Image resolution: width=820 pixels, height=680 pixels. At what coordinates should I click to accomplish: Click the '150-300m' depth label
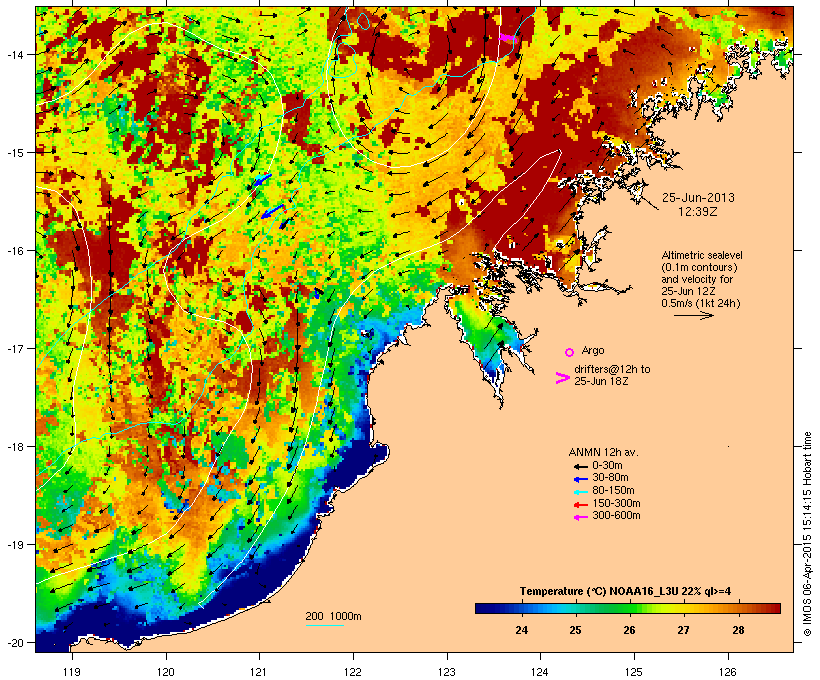click(x=616, y=503)
